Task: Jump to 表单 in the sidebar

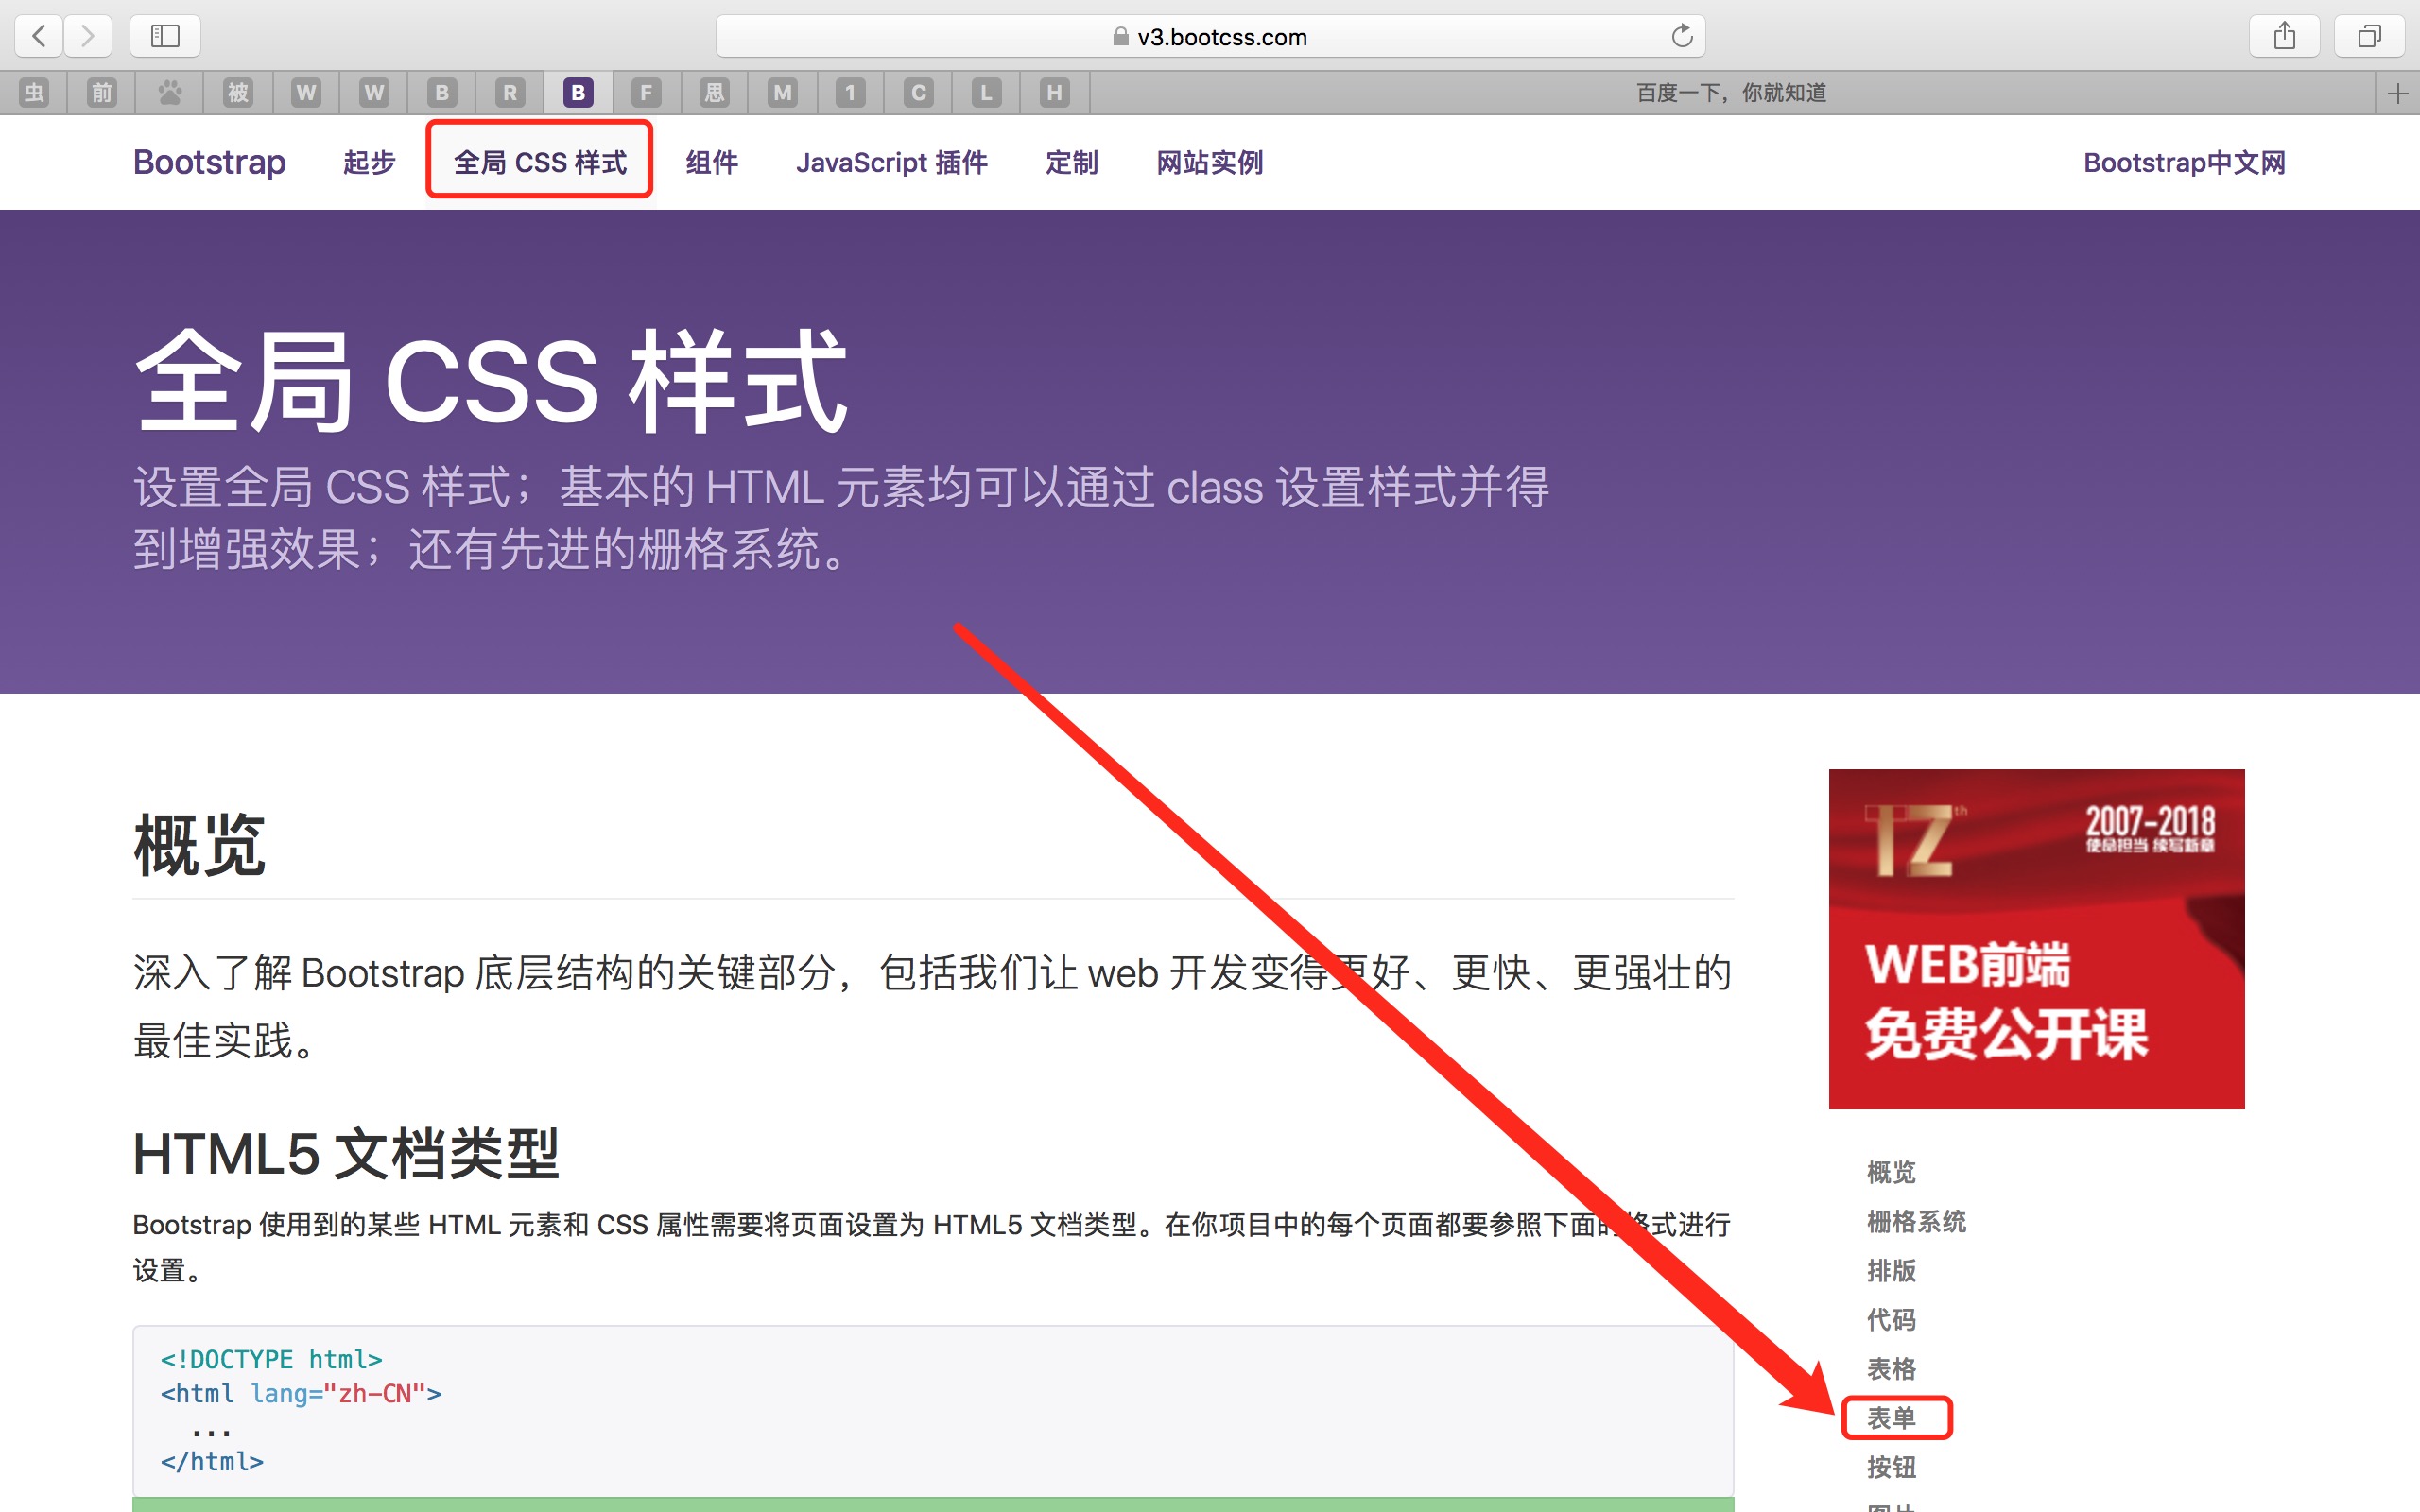Action: pos(1891,1417)
